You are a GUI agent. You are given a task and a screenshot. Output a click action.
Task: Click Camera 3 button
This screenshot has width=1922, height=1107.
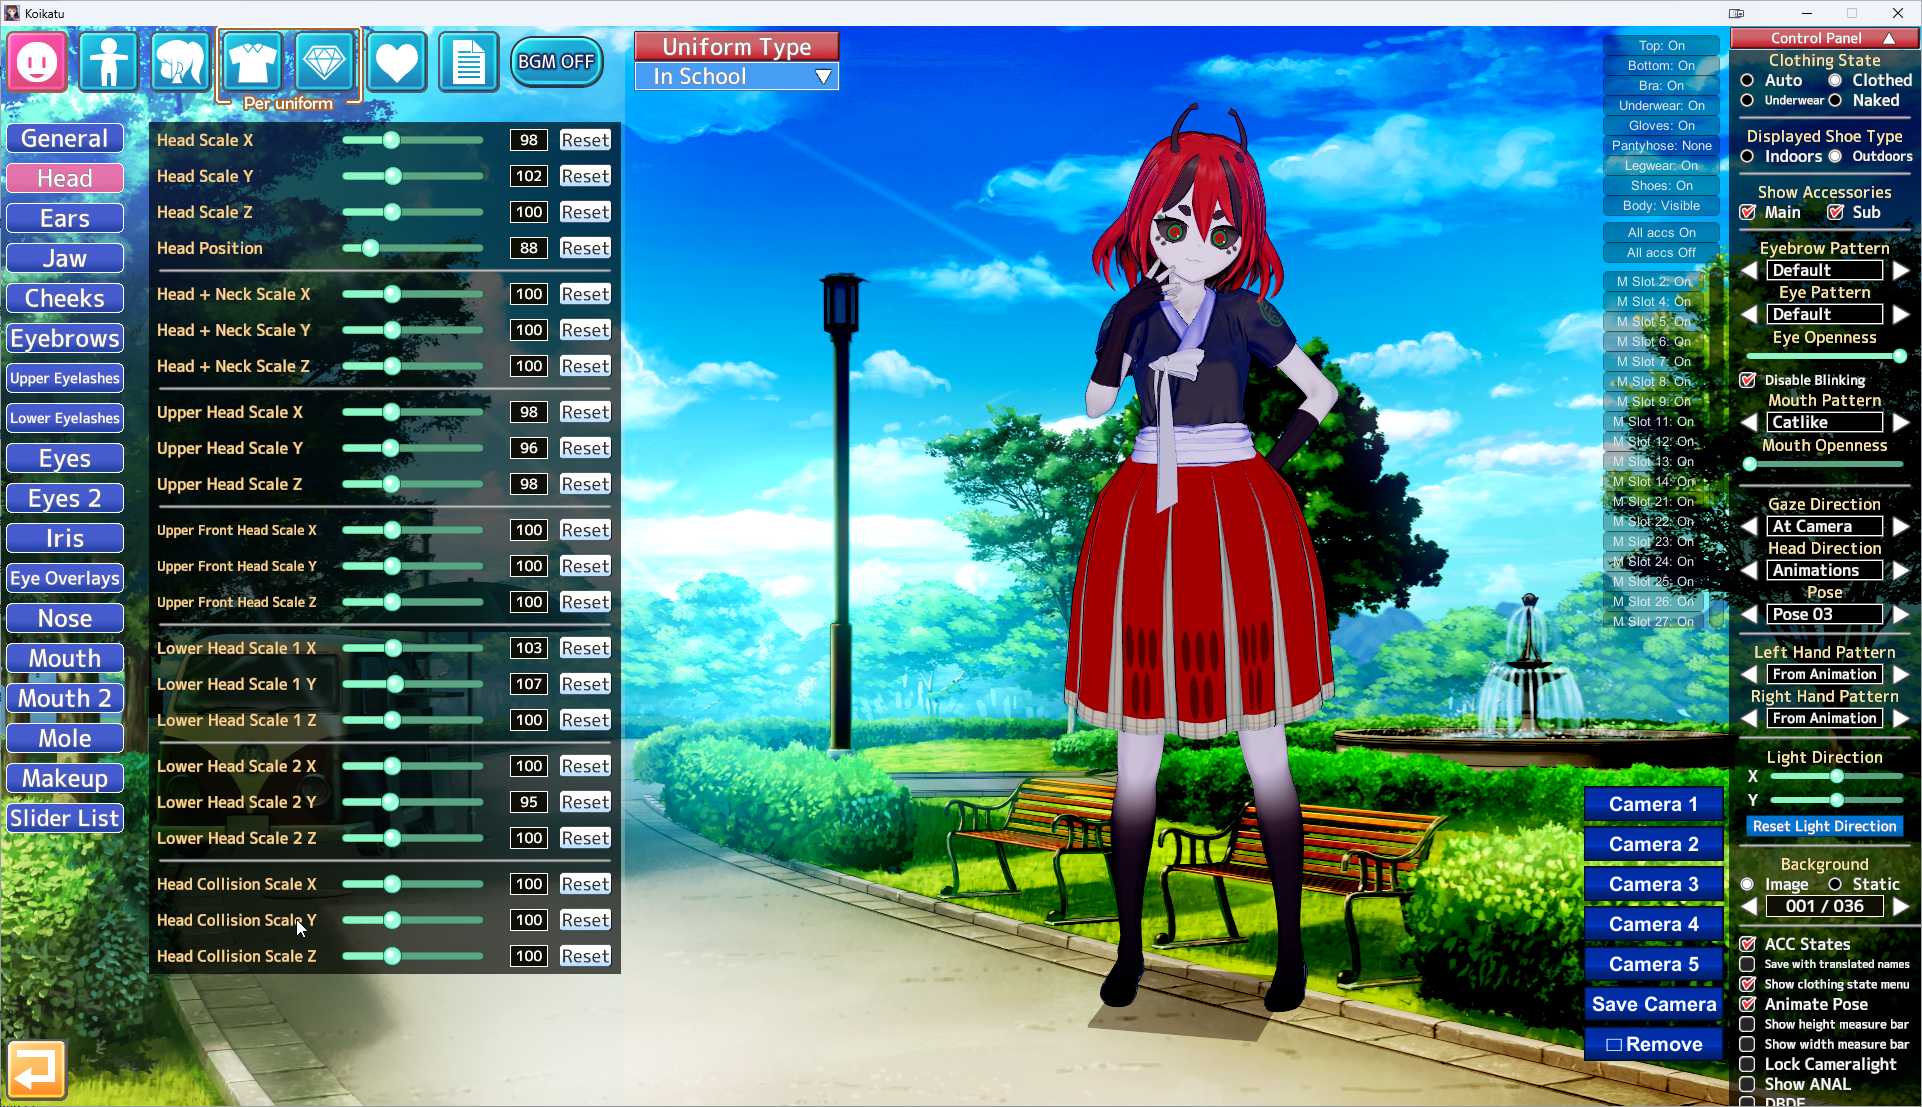point(1653,884)
